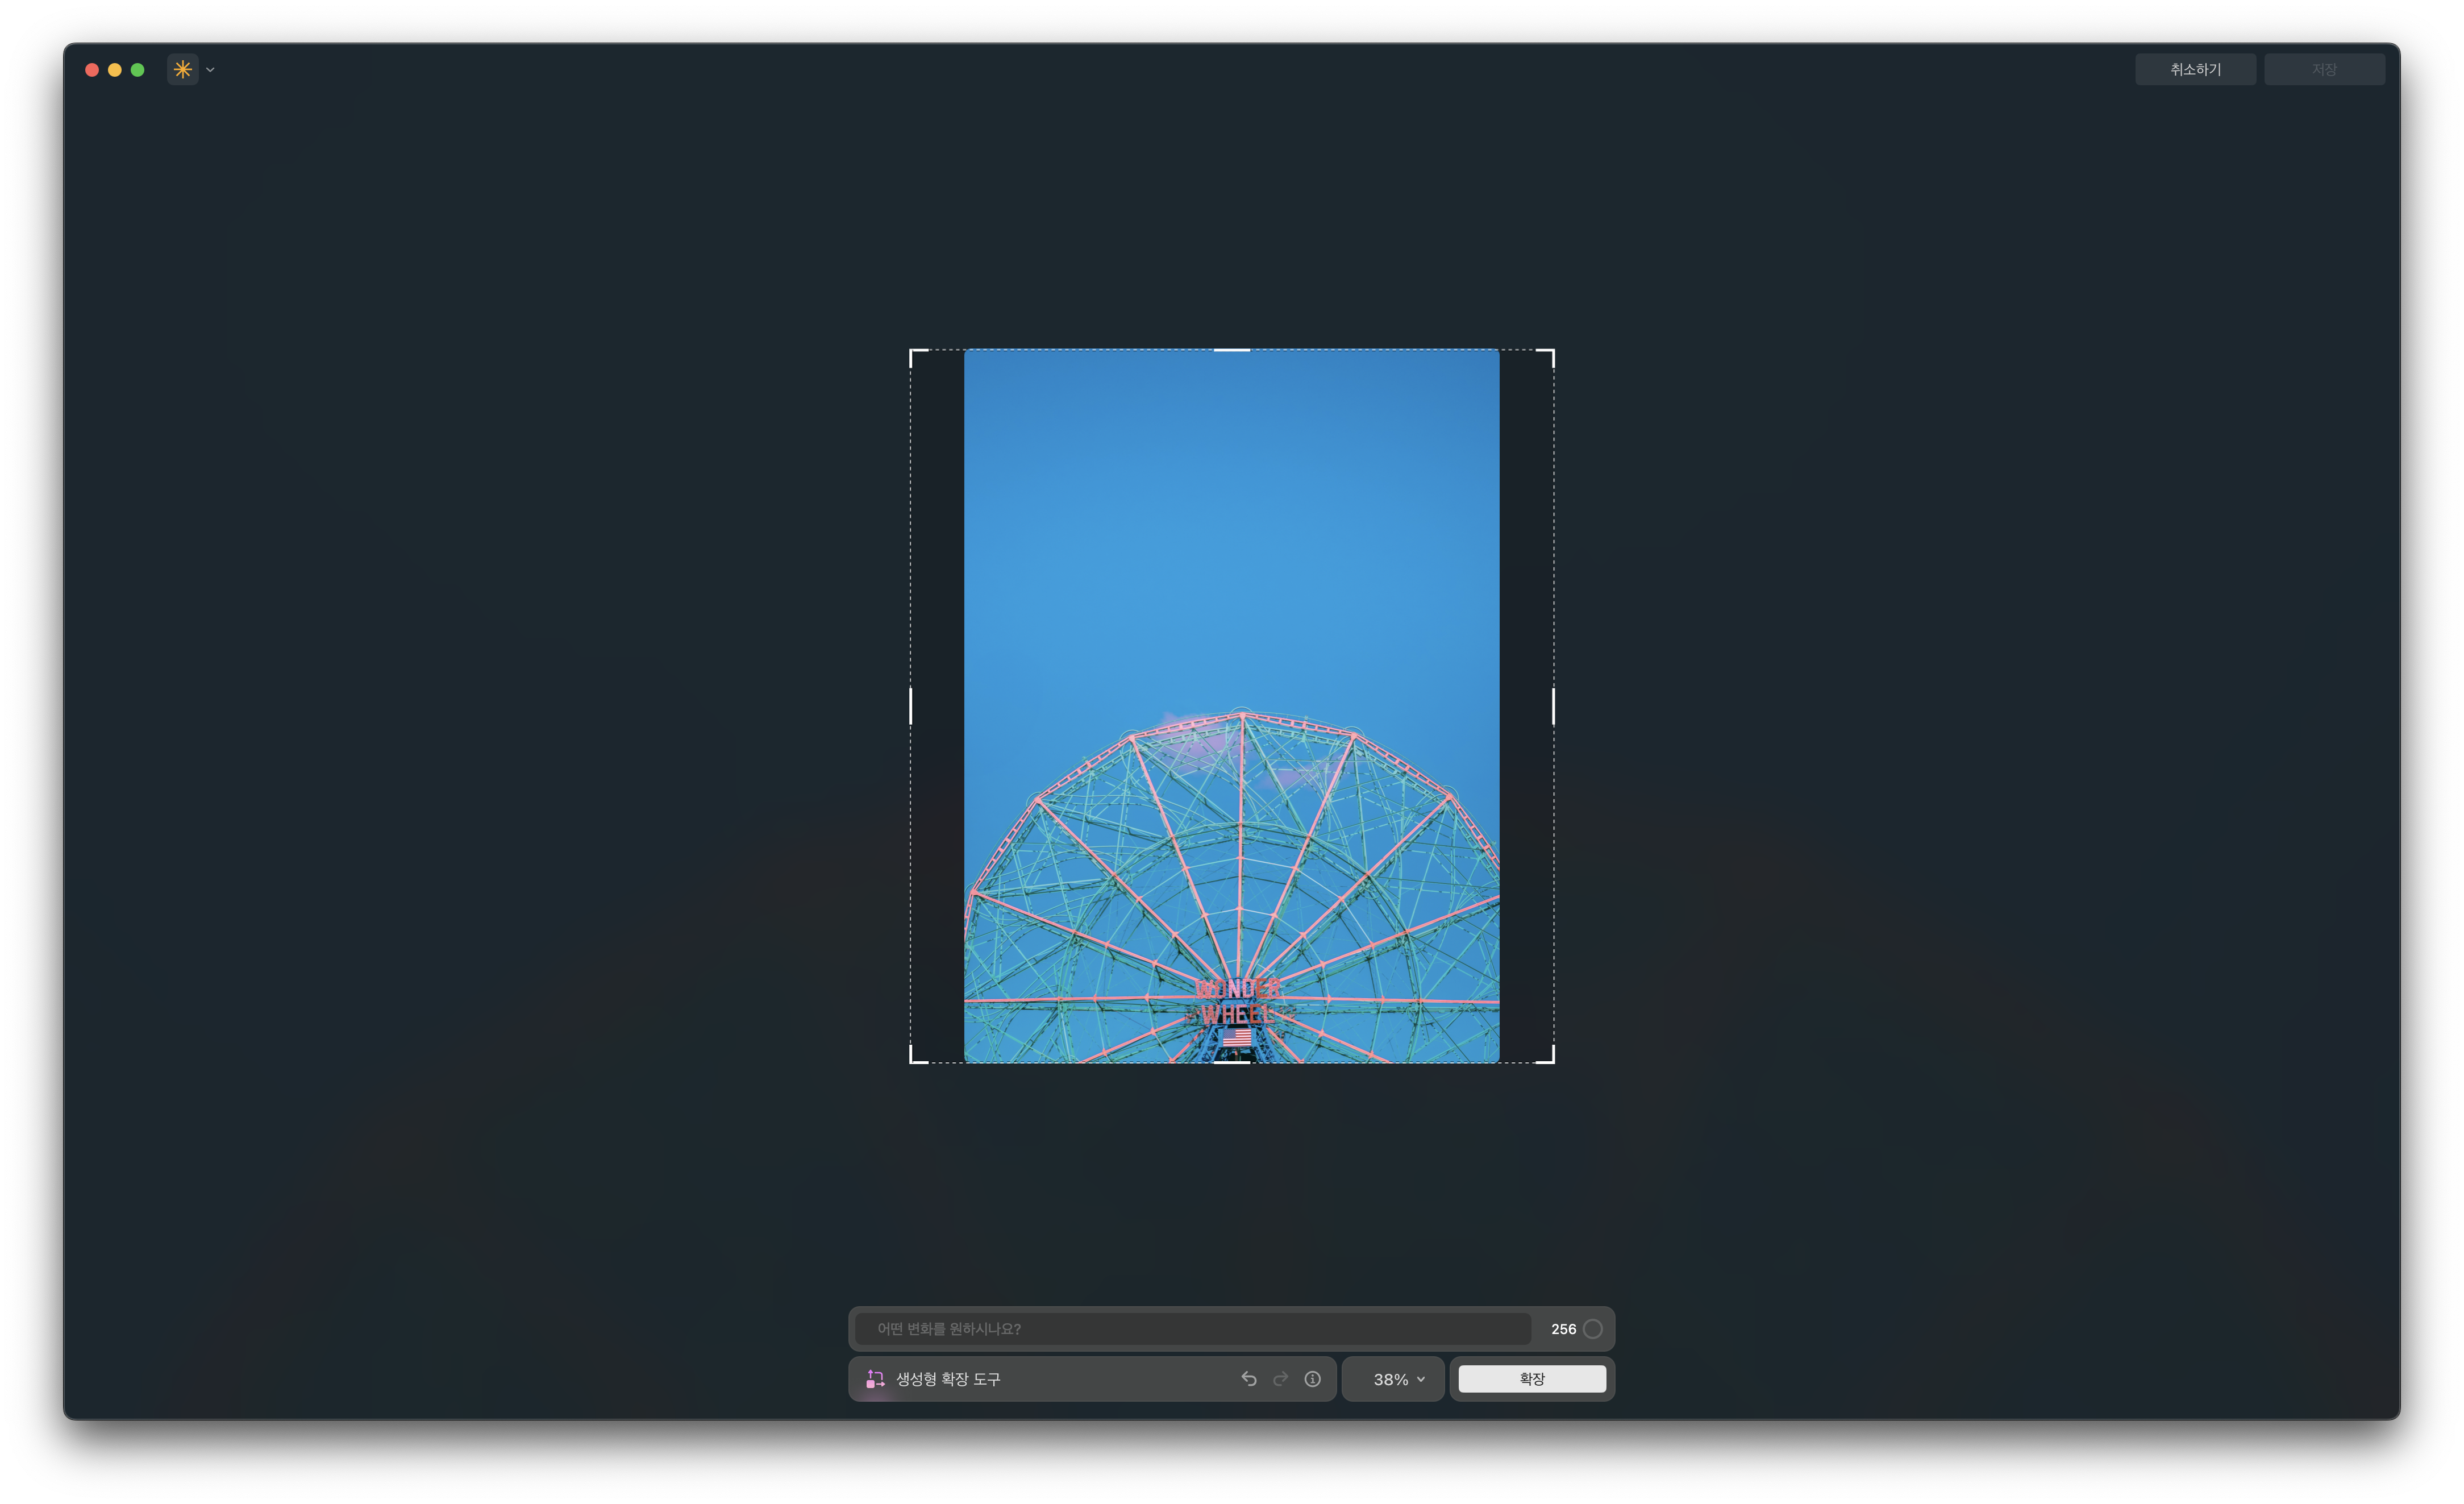Click the left edge crop handle
The height and width of the screenshot is (1504, 2464).
(911, 706)
